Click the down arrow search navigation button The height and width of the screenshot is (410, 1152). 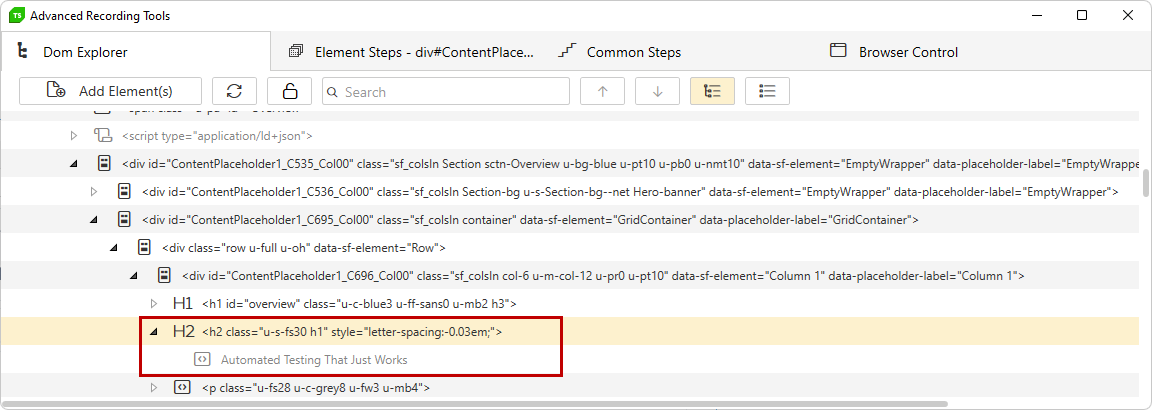pos(658,91)
